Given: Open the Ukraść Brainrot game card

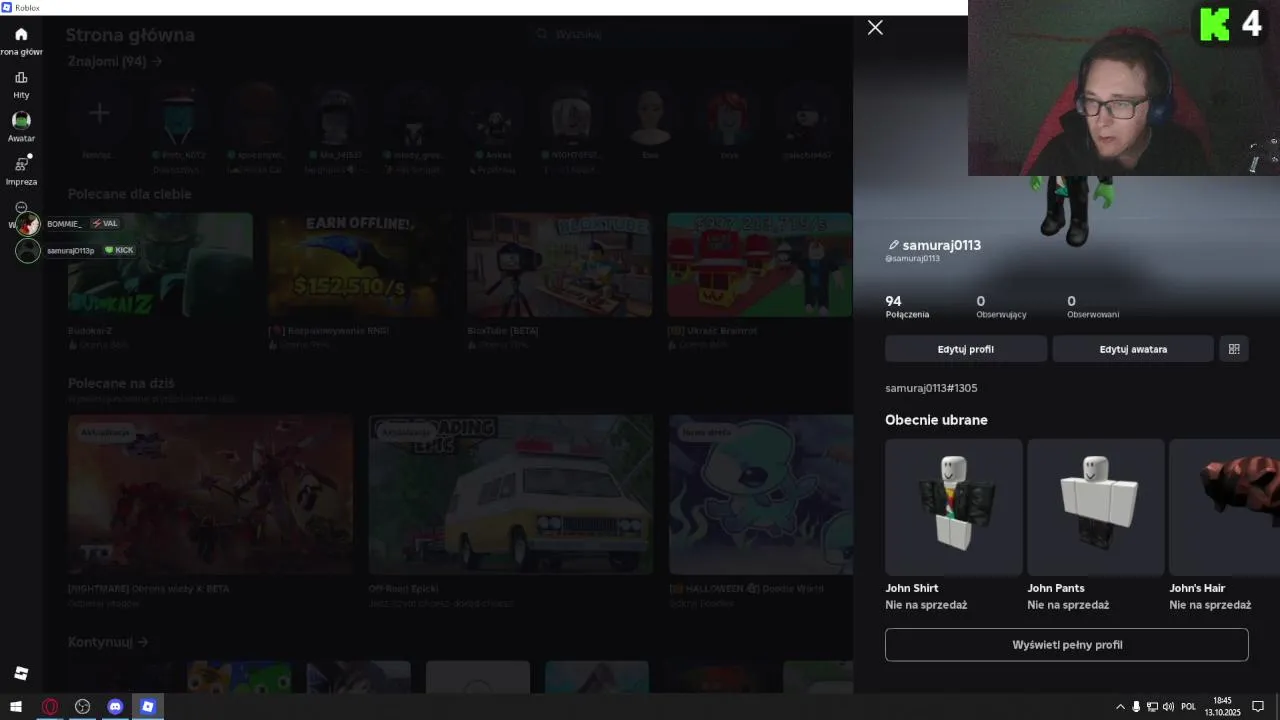Looking at the screenshot, I should tap(760, 280).
